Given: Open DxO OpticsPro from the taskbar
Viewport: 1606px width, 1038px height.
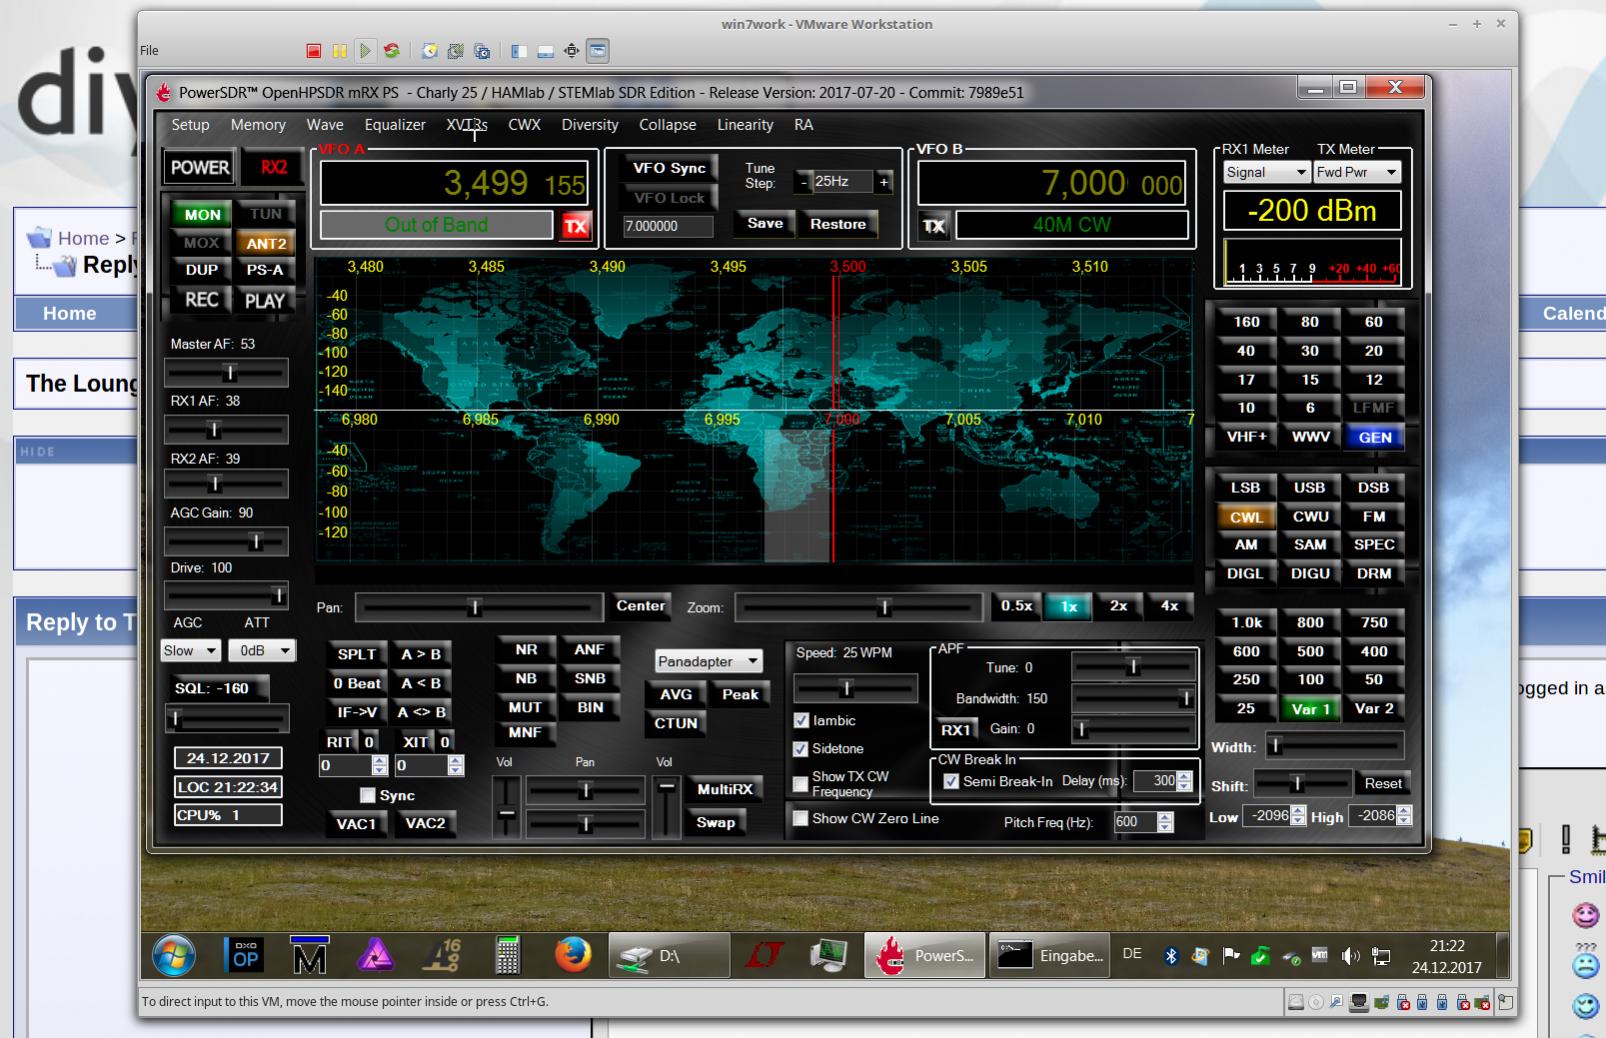Looking at the screenshot, I should pos(245,956).
